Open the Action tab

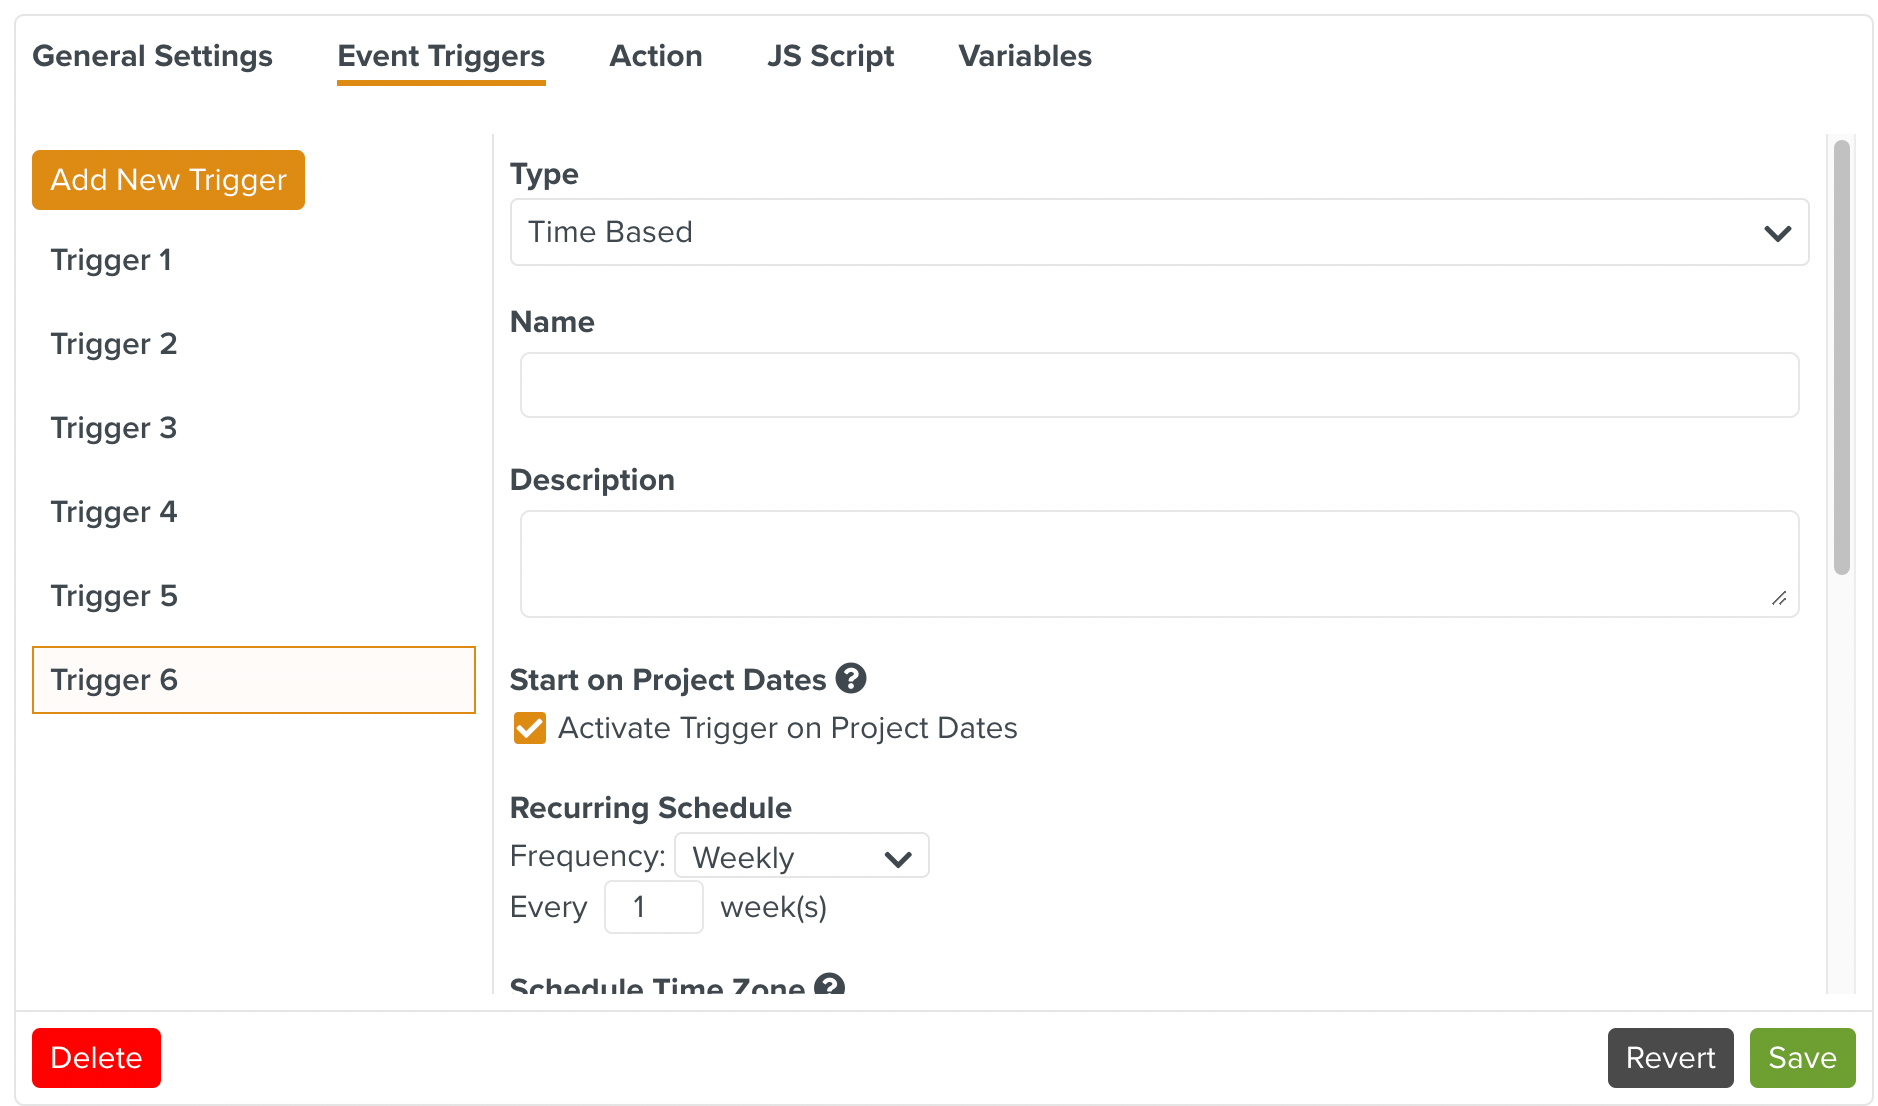(x=656, y=56)
